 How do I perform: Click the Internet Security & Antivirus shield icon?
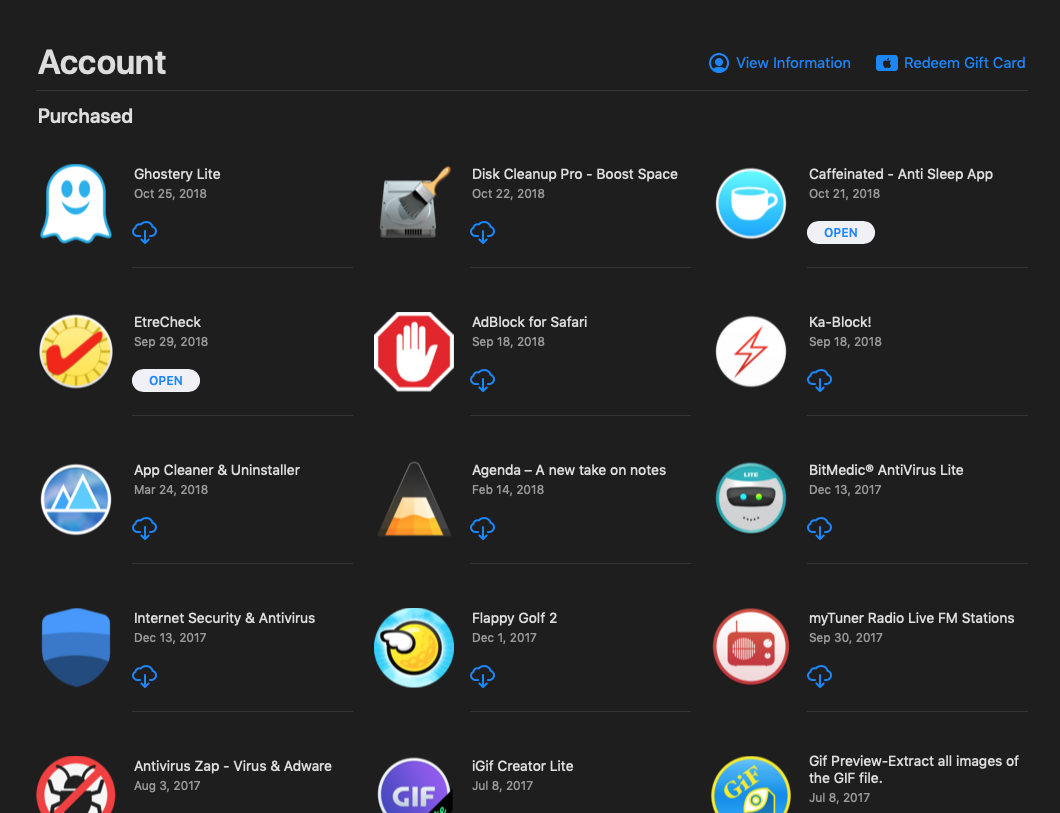pos(76,647)
